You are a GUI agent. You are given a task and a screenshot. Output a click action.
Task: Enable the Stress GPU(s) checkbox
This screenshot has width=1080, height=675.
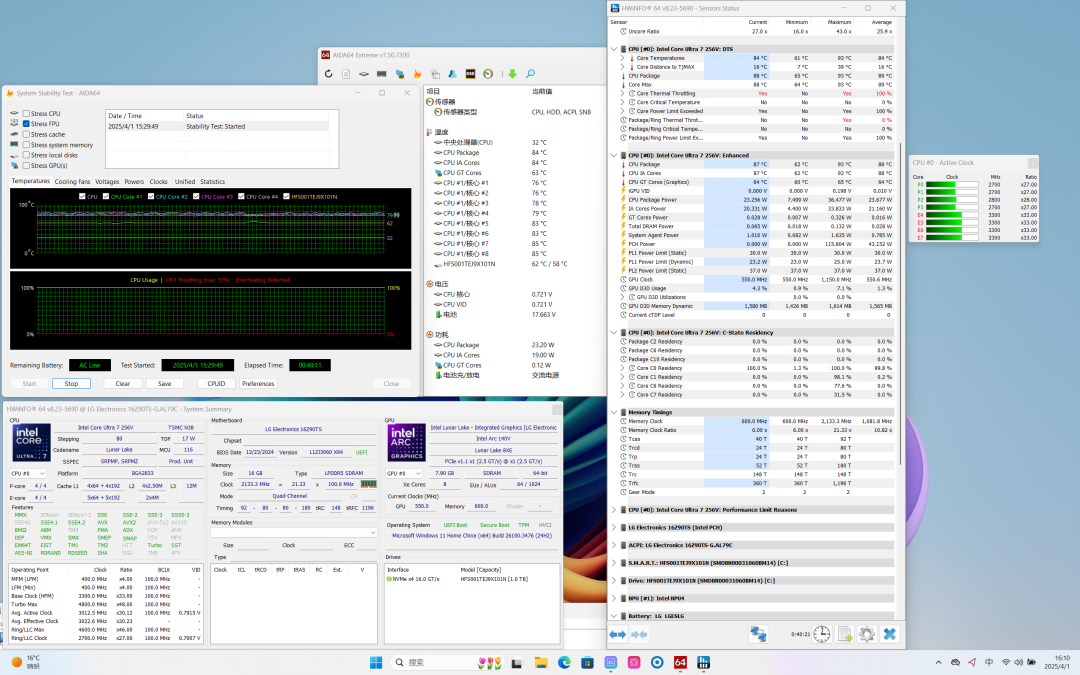[26, 165]
